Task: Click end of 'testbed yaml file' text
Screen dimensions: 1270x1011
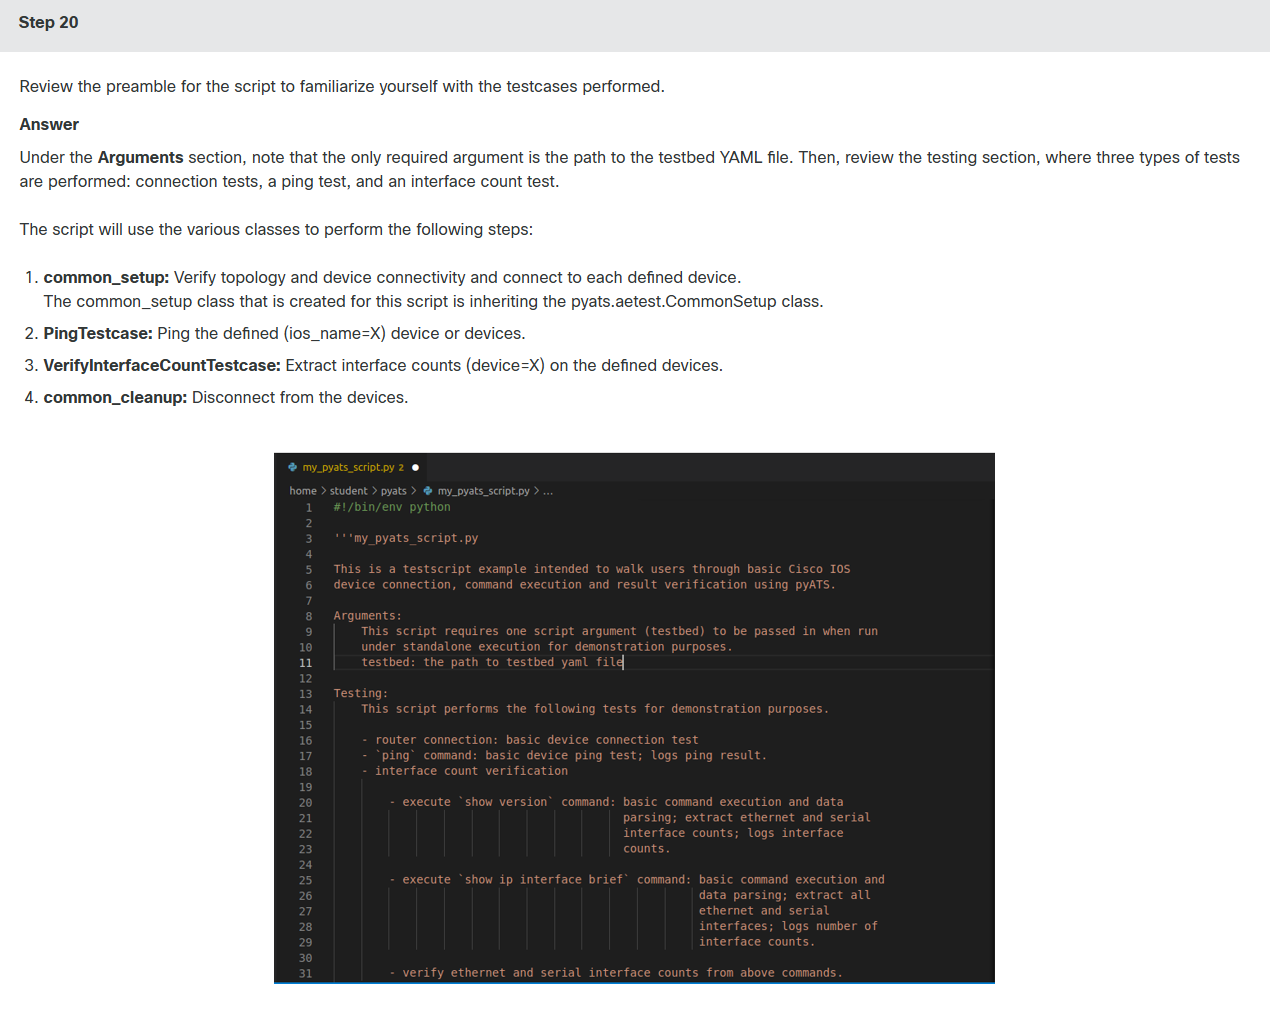Action: (x=623, y=663)
